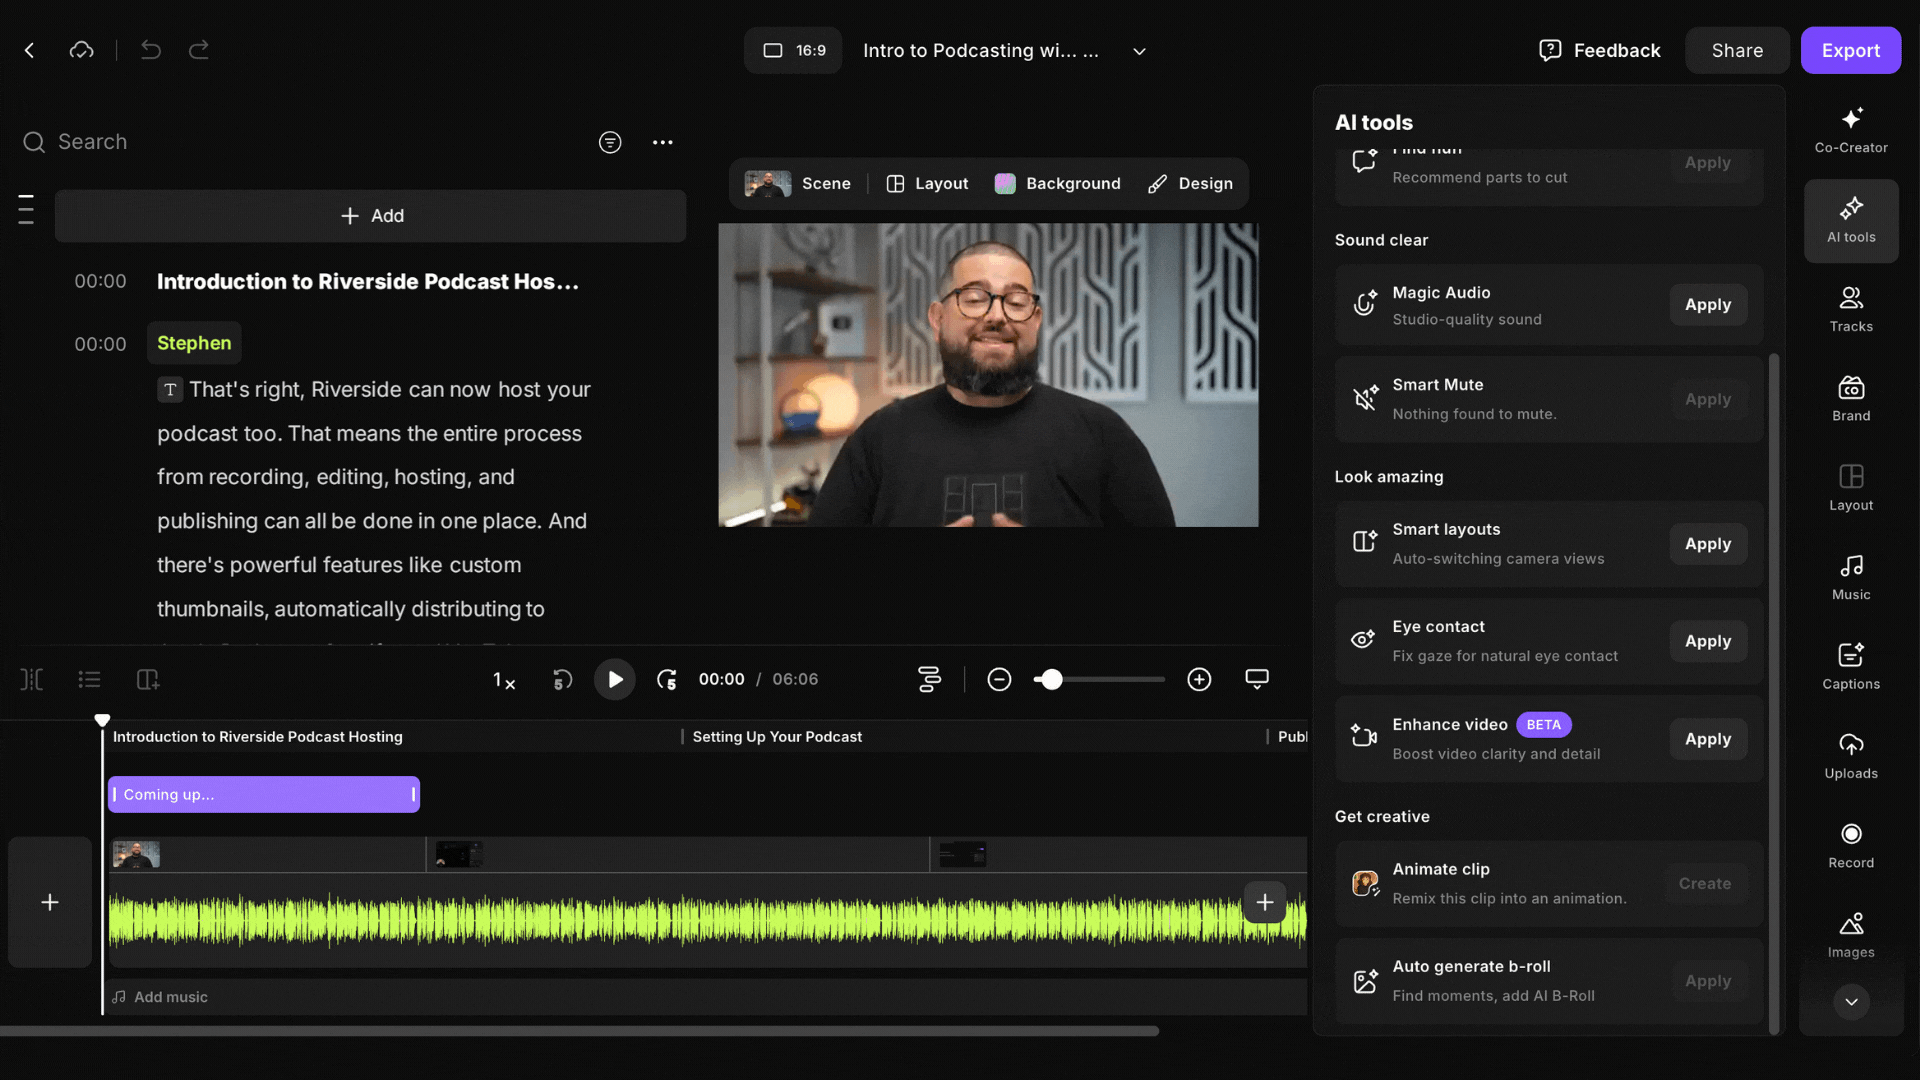Open the project title dropdown

(x=1139, y=51)
